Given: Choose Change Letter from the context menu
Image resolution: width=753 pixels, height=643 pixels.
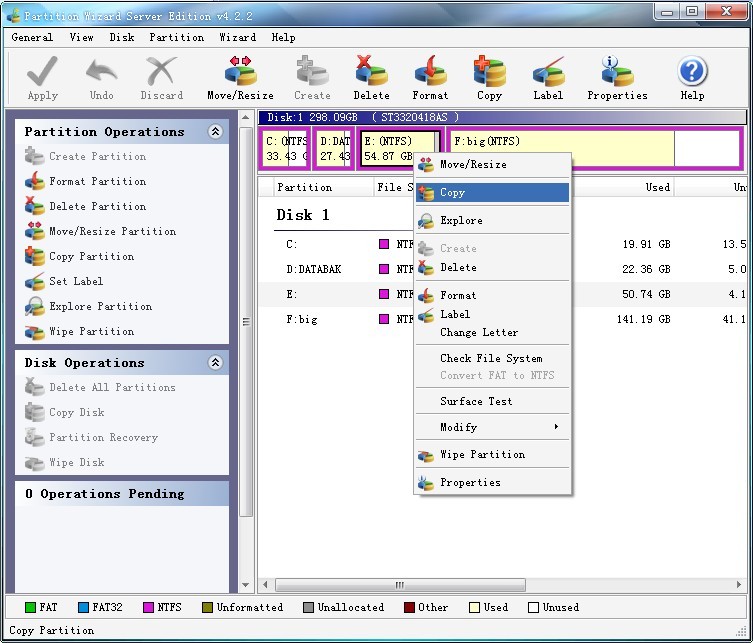Looking at the screenshot, I should 492,332.
